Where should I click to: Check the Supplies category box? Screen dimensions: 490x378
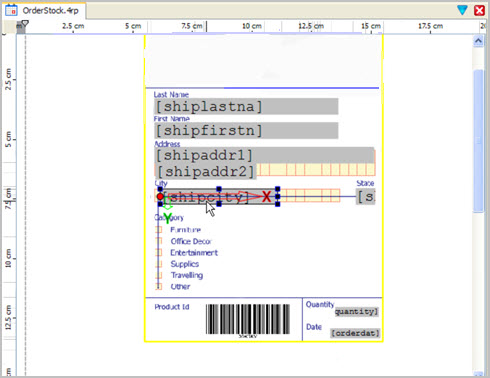pos(159,264)
